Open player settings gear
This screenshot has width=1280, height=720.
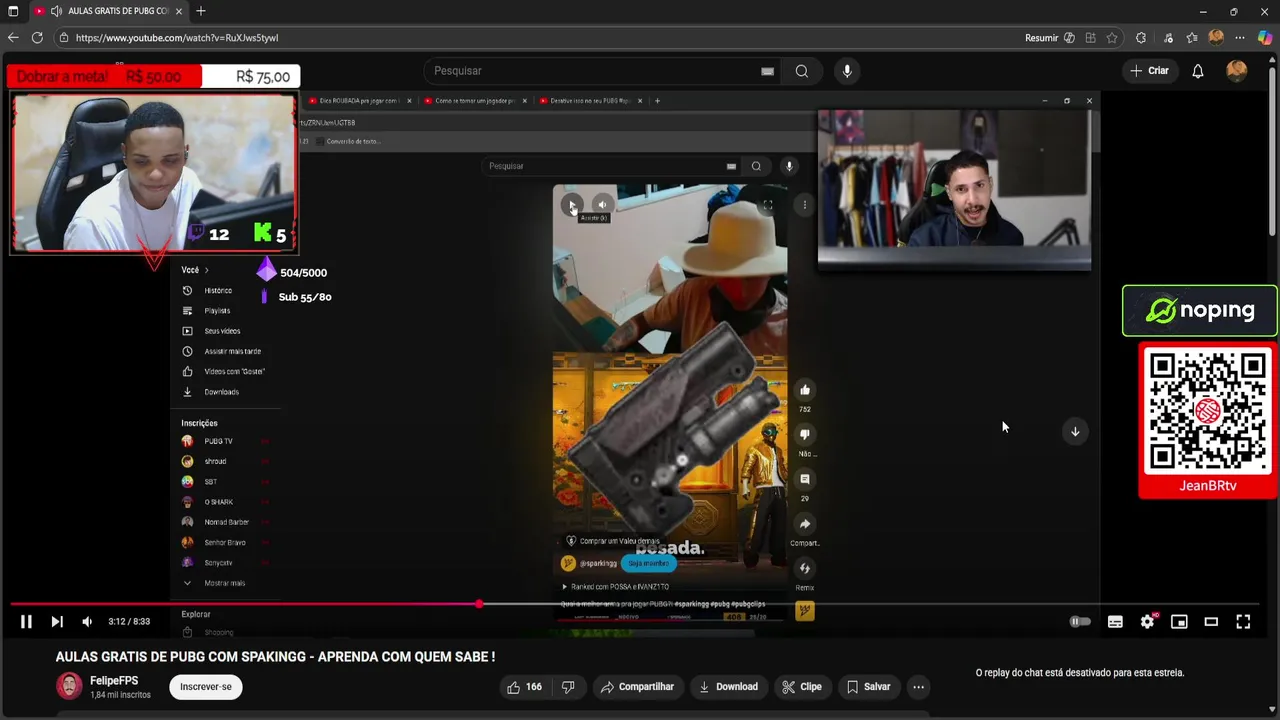tap(1147, 621)
